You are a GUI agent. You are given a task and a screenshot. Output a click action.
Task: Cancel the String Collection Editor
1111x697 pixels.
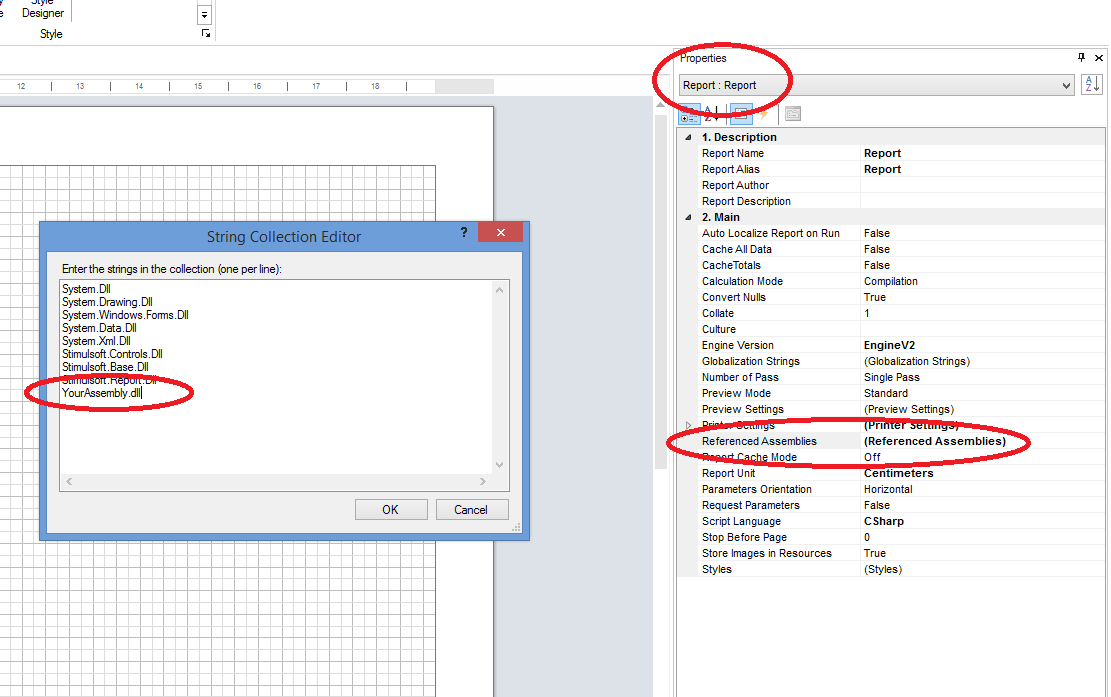pyautogui.click(x=472, y=509)
